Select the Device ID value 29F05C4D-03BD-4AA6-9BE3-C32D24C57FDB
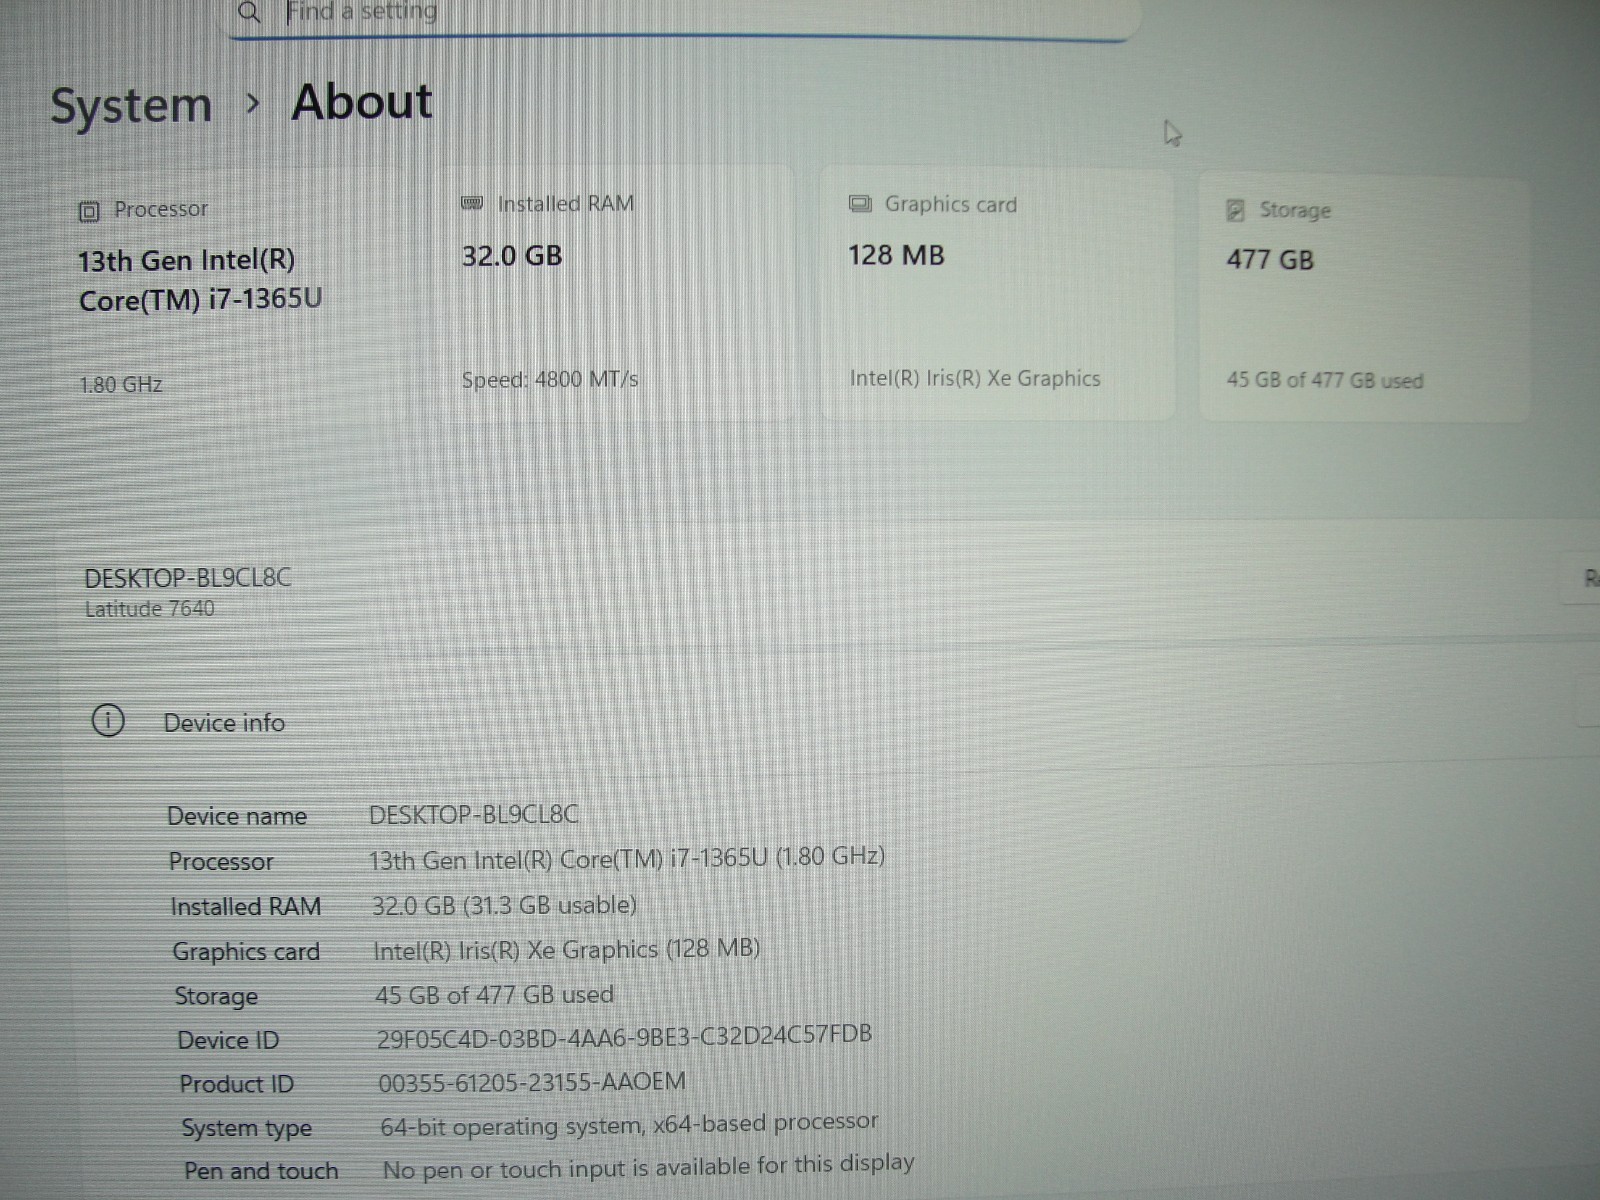Screen dimensions: 1600x1200 click(x=624, y=1037)
